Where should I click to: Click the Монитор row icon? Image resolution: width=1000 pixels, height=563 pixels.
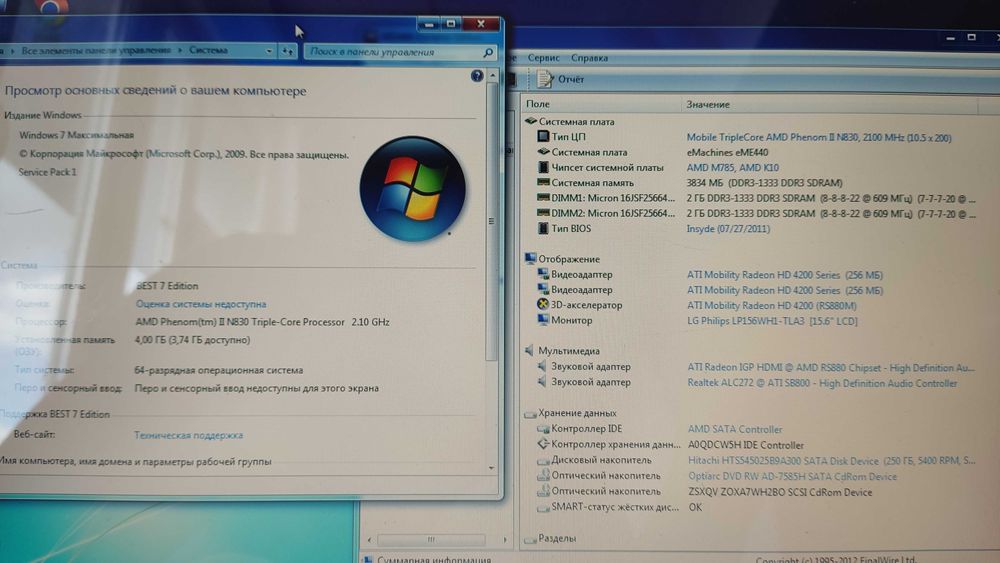click(x=543, y=320)
